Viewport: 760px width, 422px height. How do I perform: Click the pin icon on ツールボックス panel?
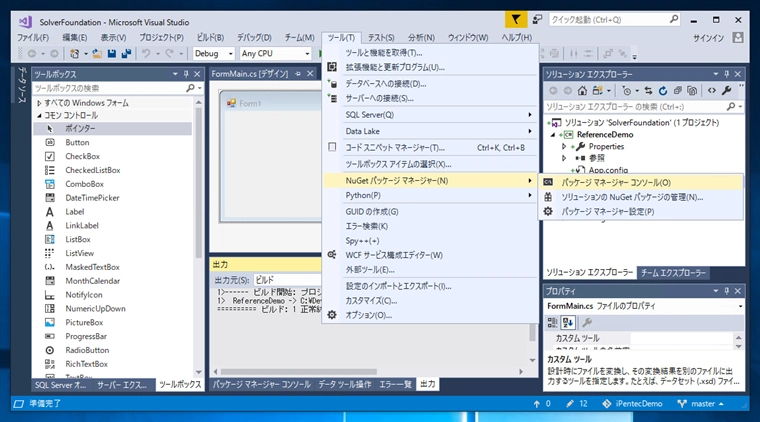(x=186, y=74)
